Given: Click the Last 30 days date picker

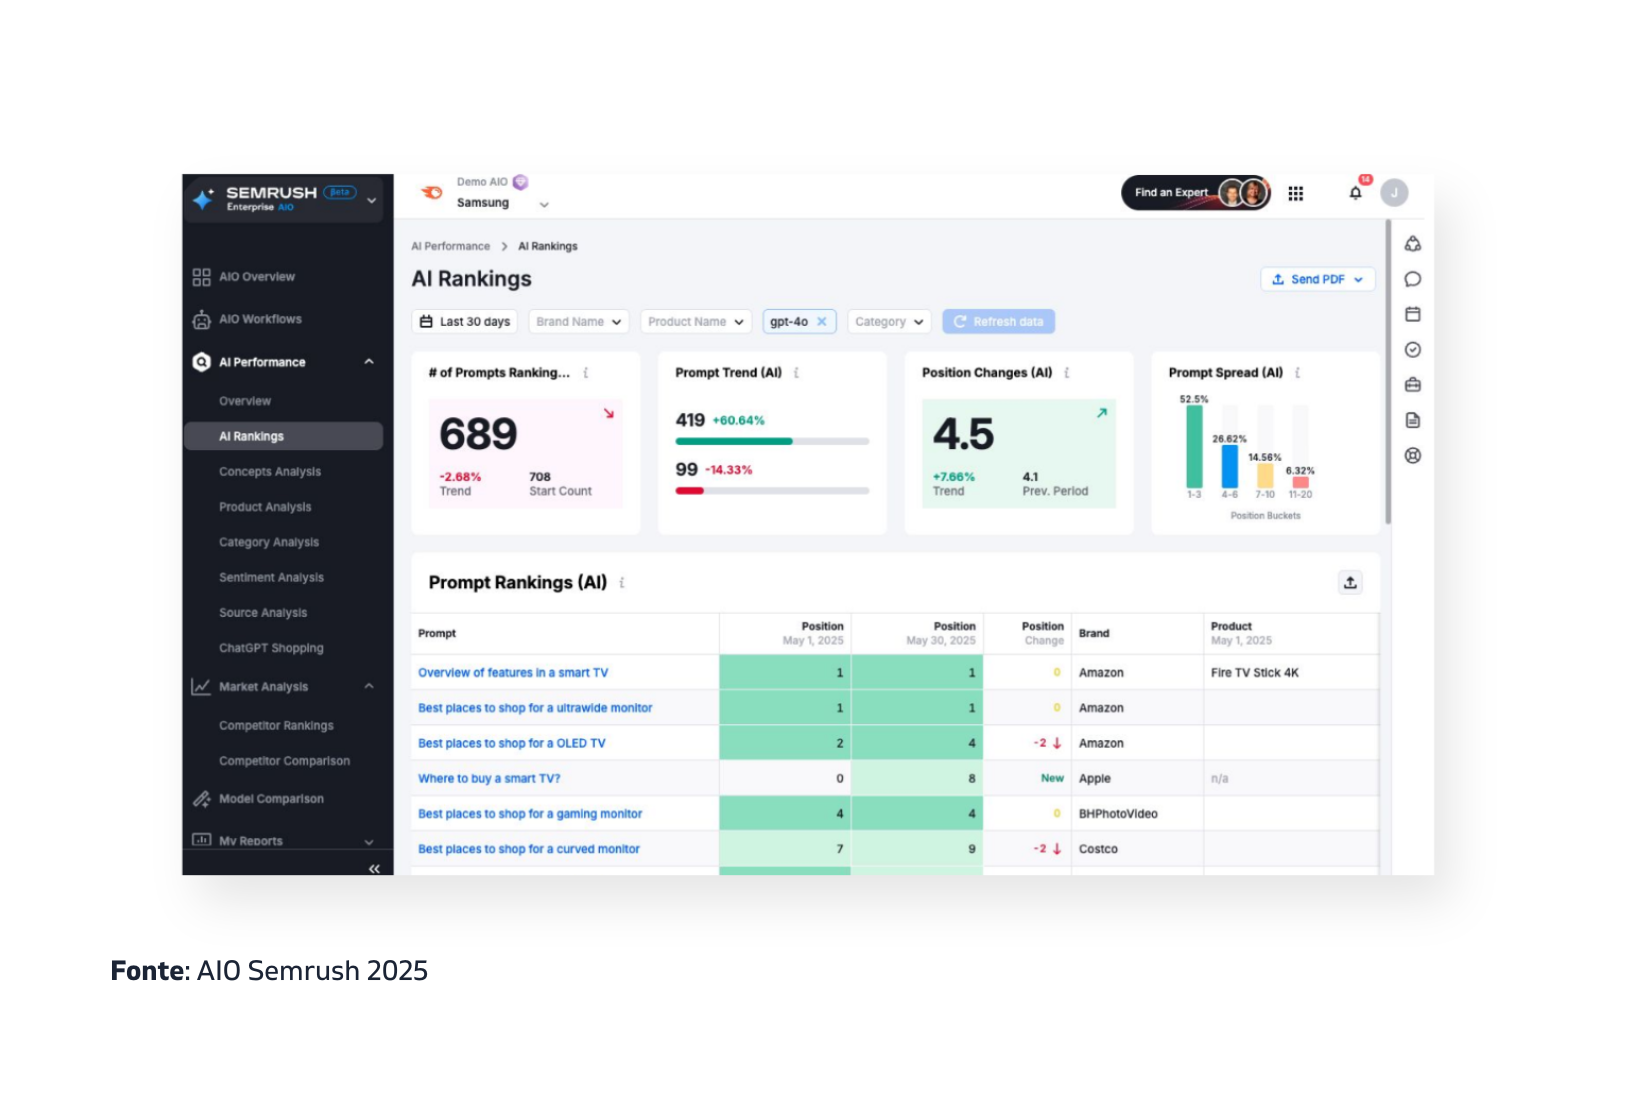Looking at the screenshot, I should coord(465,321).
